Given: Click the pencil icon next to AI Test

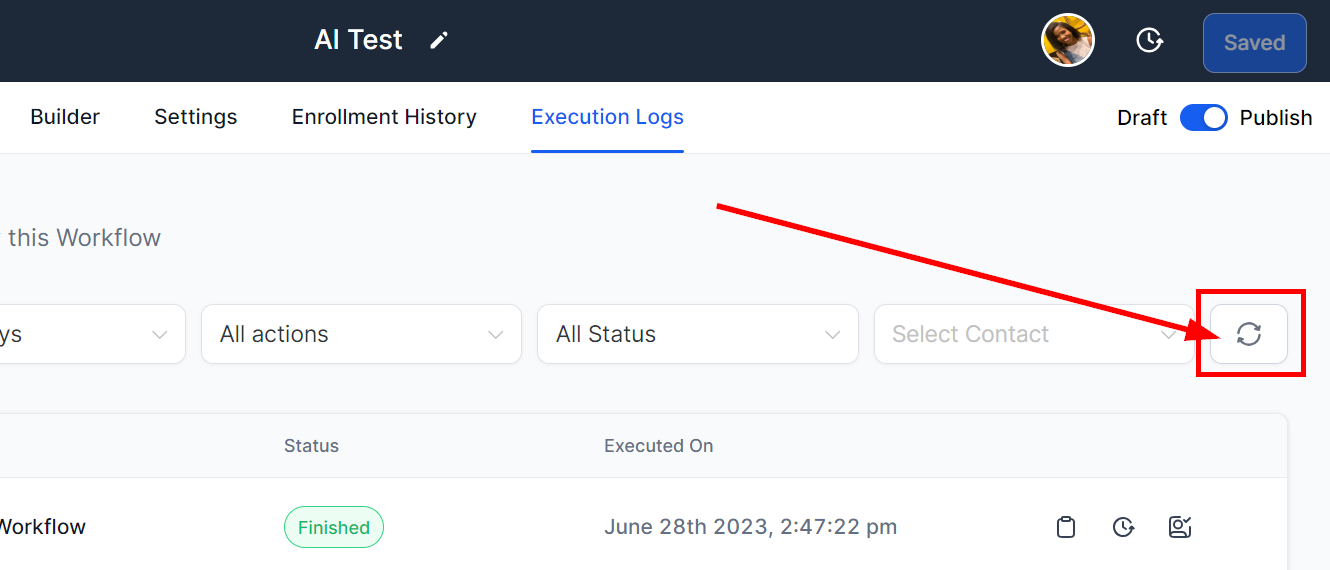Looking at the screenshot, I should (439, 41).
